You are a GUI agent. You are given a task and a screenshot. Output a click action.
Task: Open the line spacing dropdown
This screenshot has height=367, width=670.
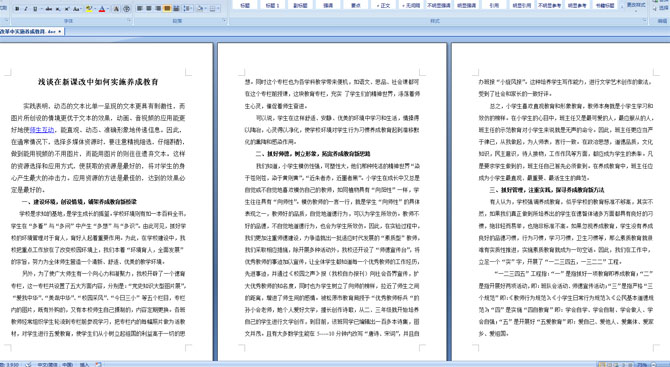[188, 8]
